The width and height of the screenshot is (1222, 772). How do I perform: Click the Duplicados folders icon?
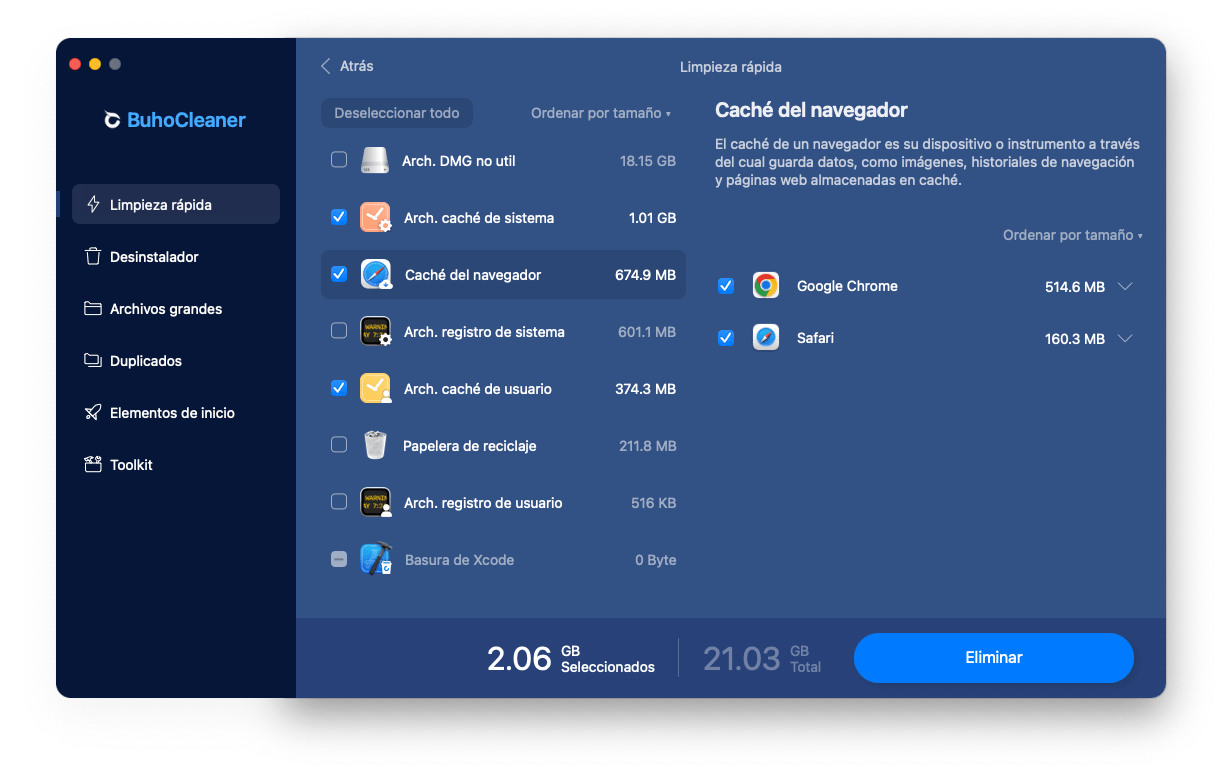coord(93,361)
